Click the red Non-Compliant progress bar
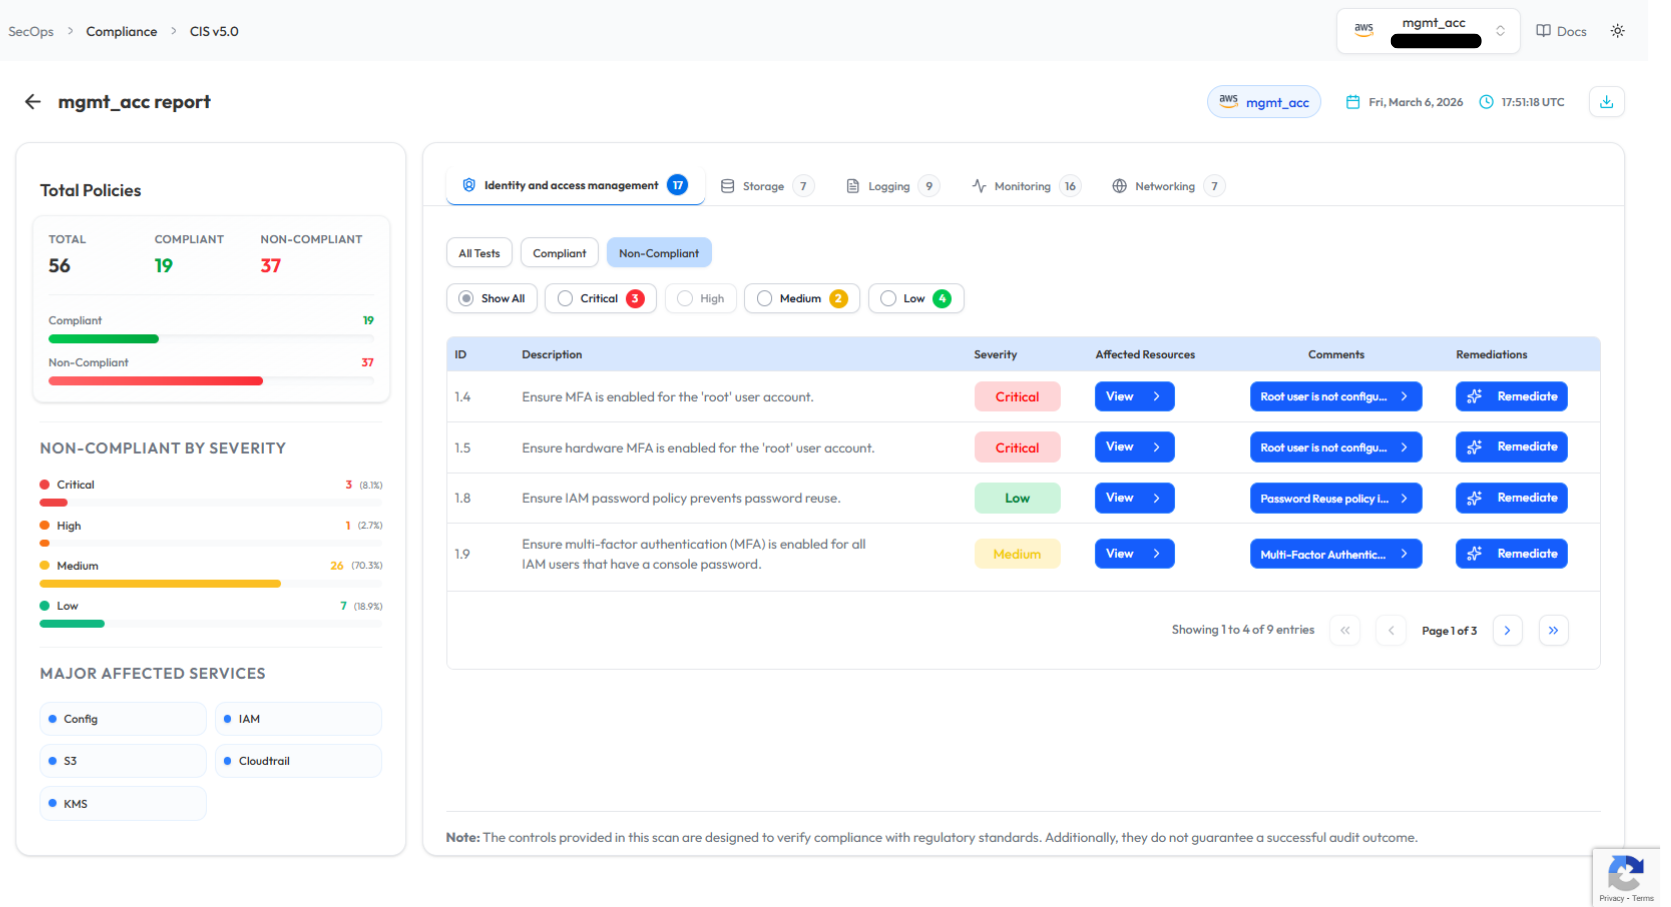Viewport: 1671px width, 907px height. coord(155,381)
